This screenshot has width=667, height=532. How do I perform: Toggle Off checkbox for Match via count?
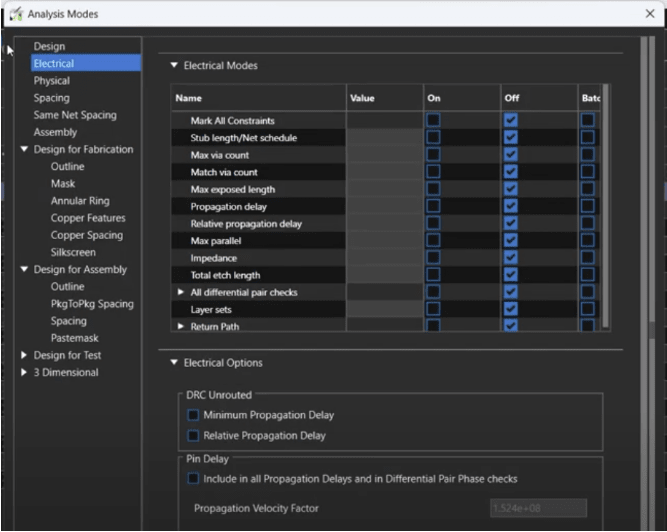tap(510, 172)
